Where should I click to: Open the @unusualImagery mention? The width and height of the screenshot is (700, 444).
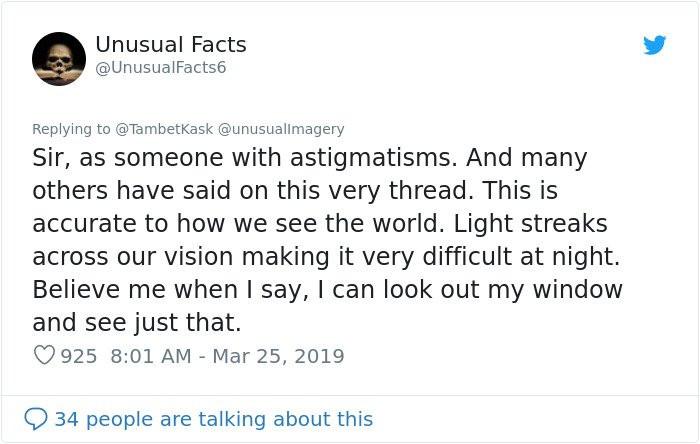pos(281,129)
